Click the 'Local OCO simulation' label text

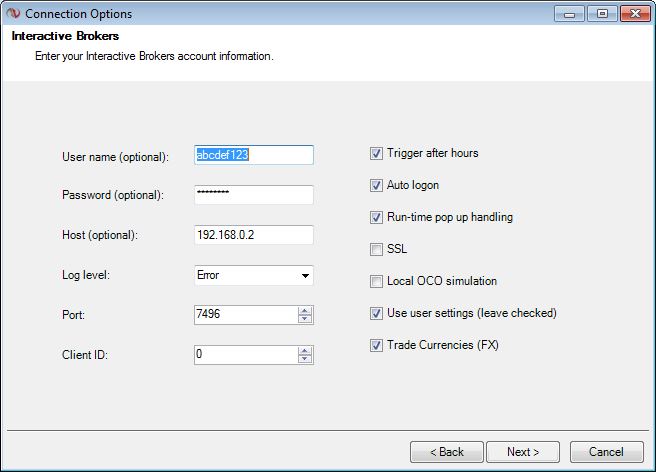442,281
